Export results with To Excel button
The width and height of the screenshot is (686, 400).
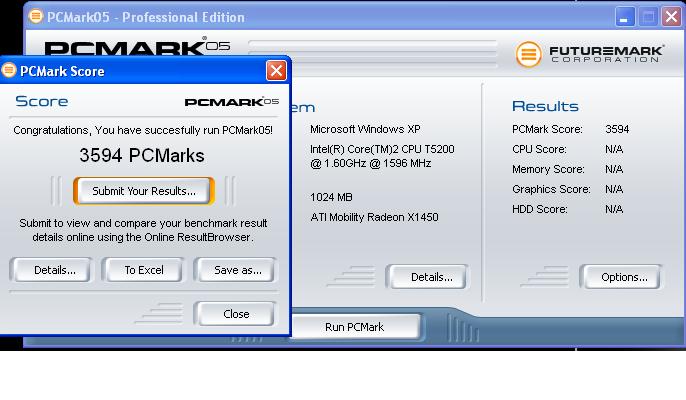pyautogui.click(x=144, y=270)
